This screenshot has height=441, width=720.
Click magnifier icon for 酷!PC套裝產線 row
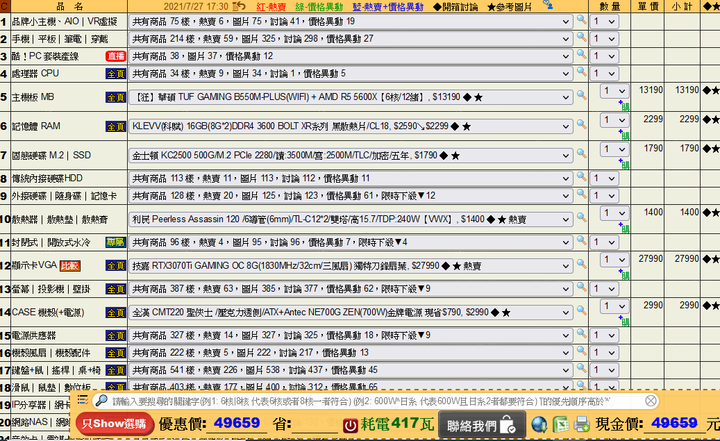coord(581,54)
